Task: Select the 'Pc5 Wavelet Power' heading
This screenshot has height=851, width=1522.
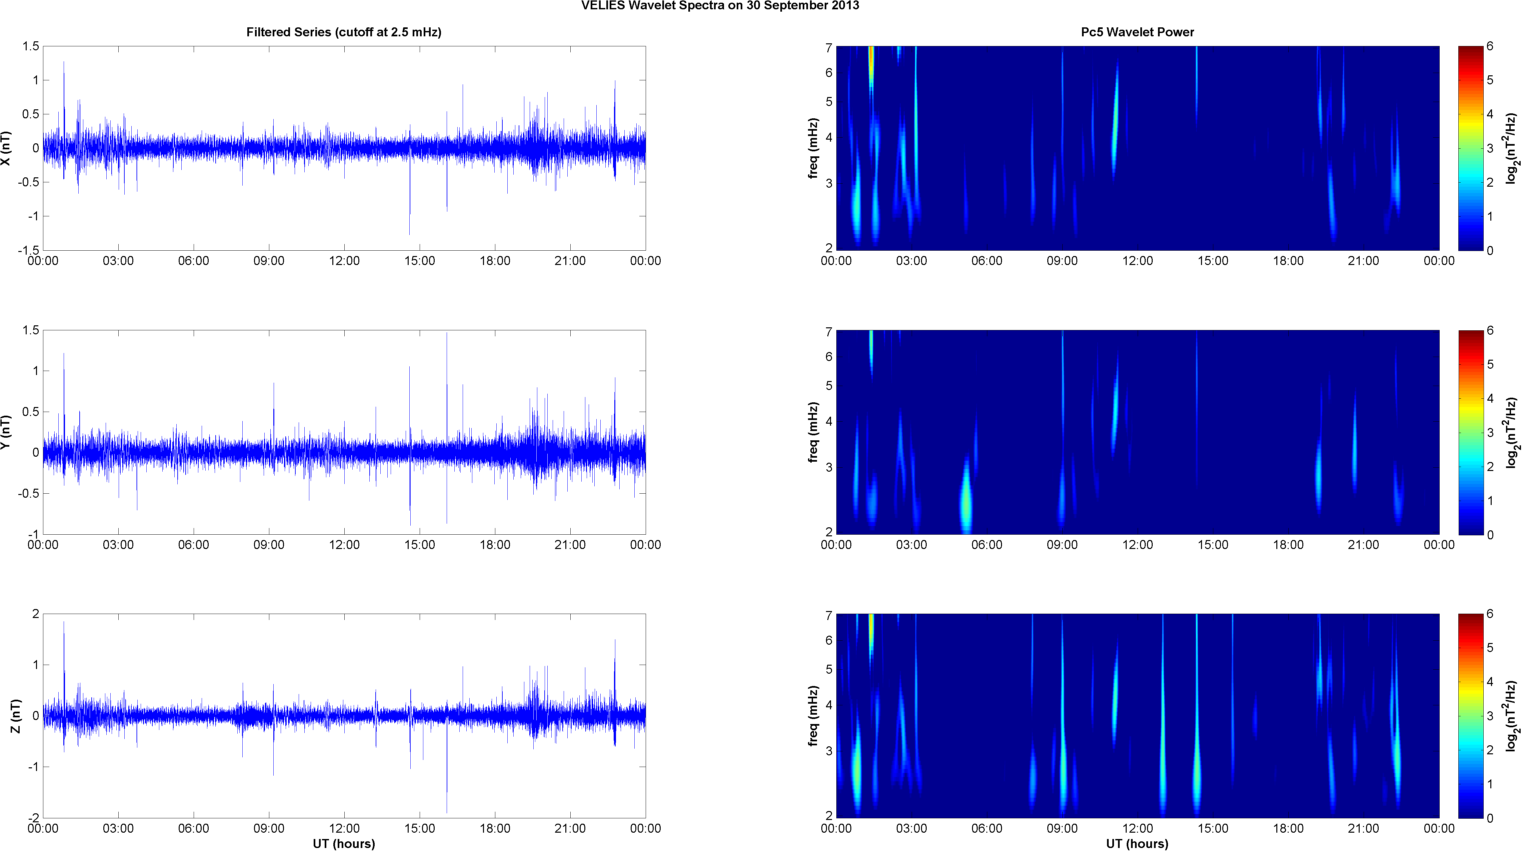Action: click(x=1137, y=32)
